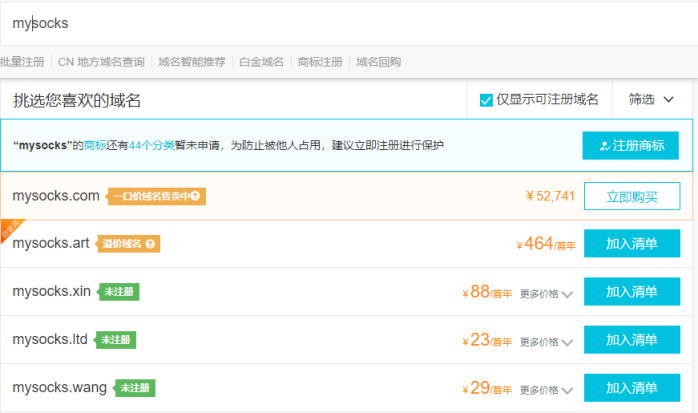Click 立即购买 for mysocks.com
The image size is (698, 413).
pos(632,196)
